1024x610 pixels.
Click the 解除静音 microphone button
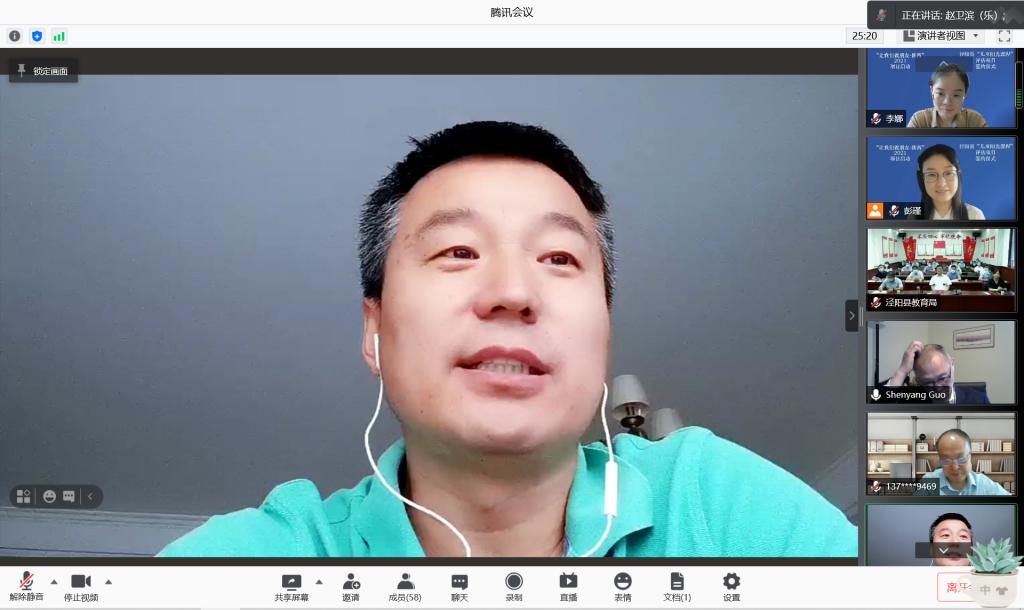[x=26, y=586]
